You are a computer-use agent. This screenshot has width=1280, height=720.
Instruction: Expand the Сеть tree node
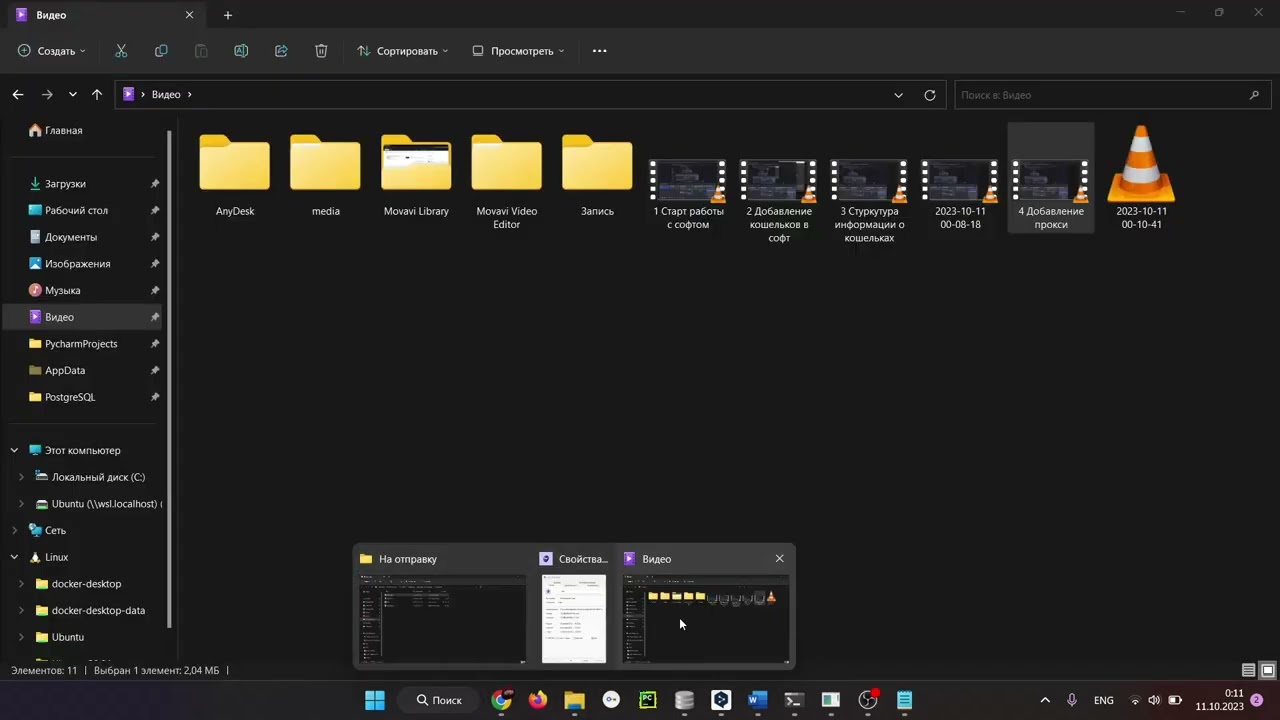tap(14, 531)
